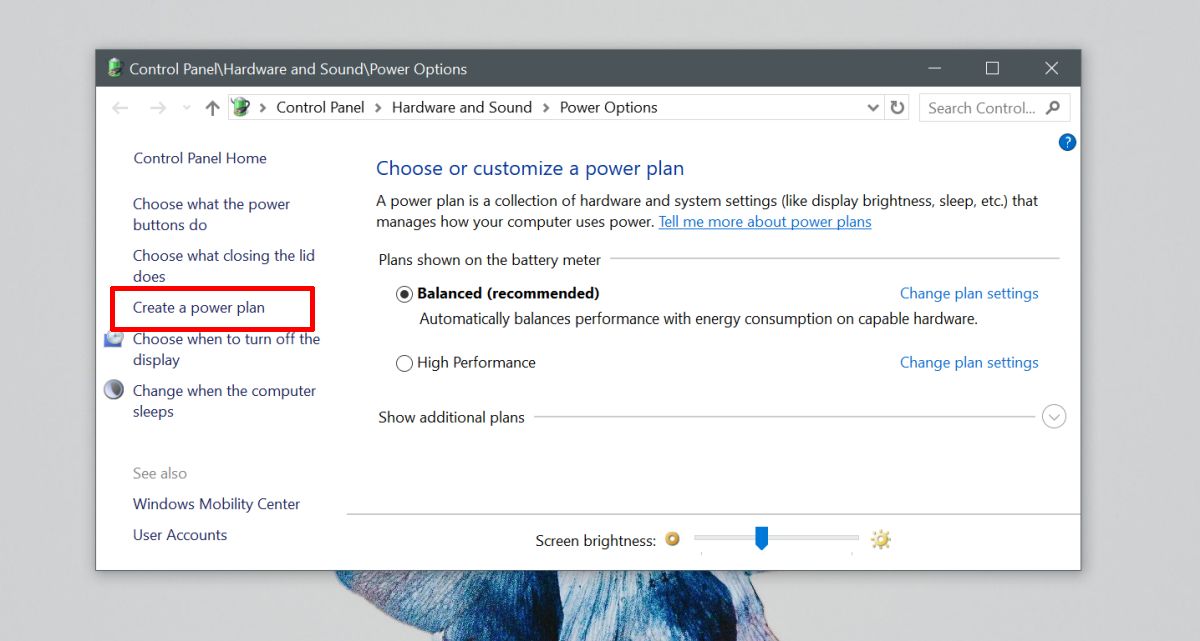Expand the address bar history dropdown

(x=872, y=108)
